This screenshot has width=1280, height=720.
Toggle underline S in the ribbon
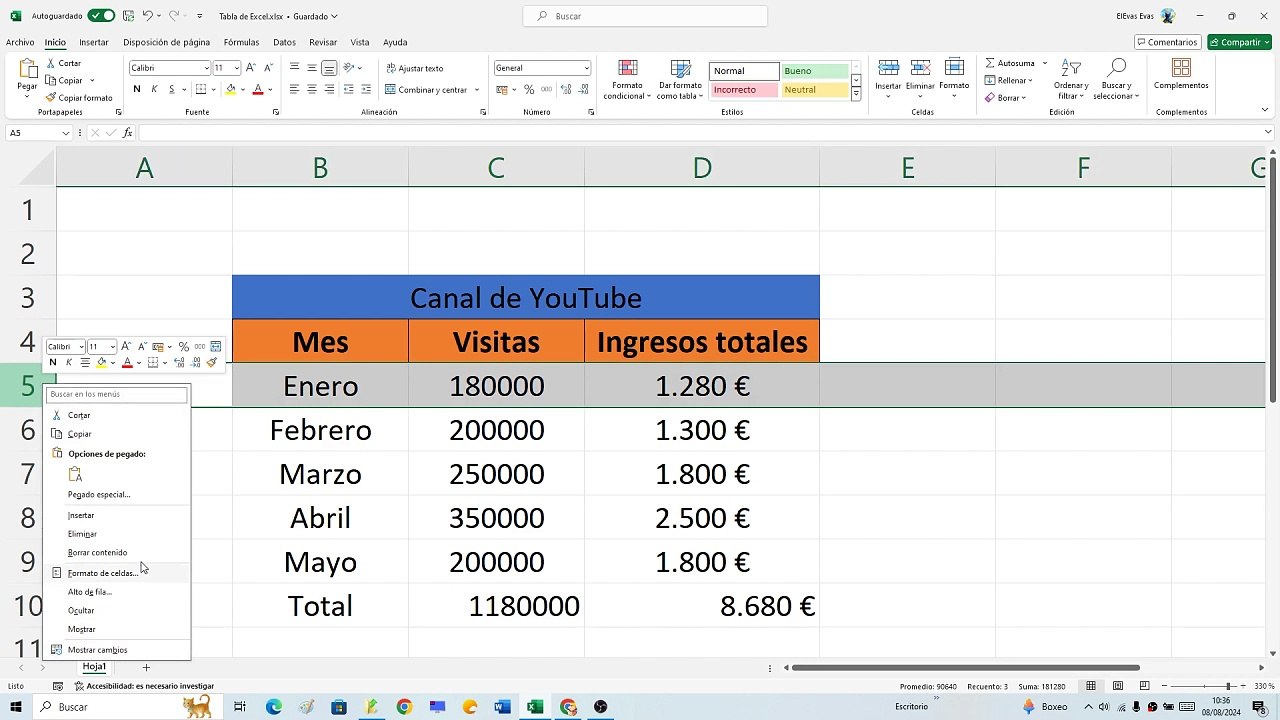[x=171, y=89]
